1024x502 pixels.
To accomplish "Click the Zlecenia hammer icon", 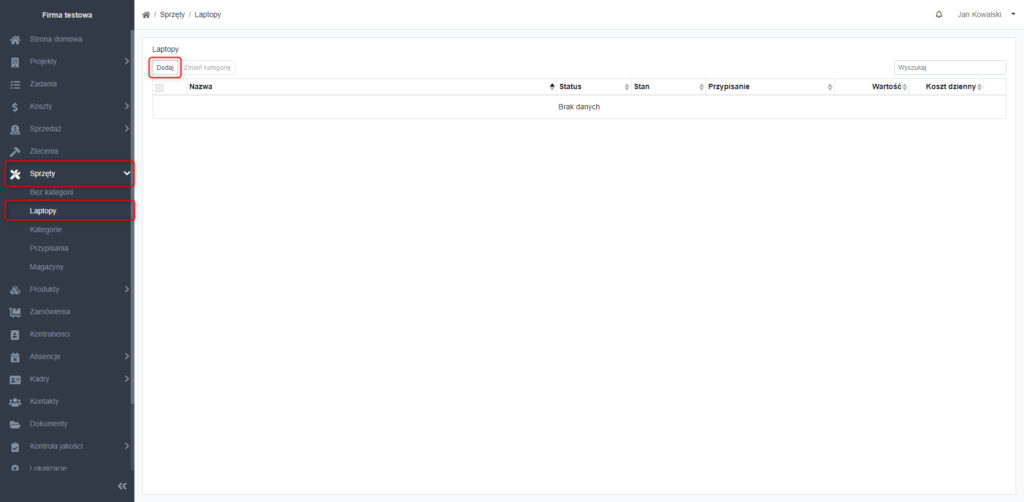I will (15, 151).
